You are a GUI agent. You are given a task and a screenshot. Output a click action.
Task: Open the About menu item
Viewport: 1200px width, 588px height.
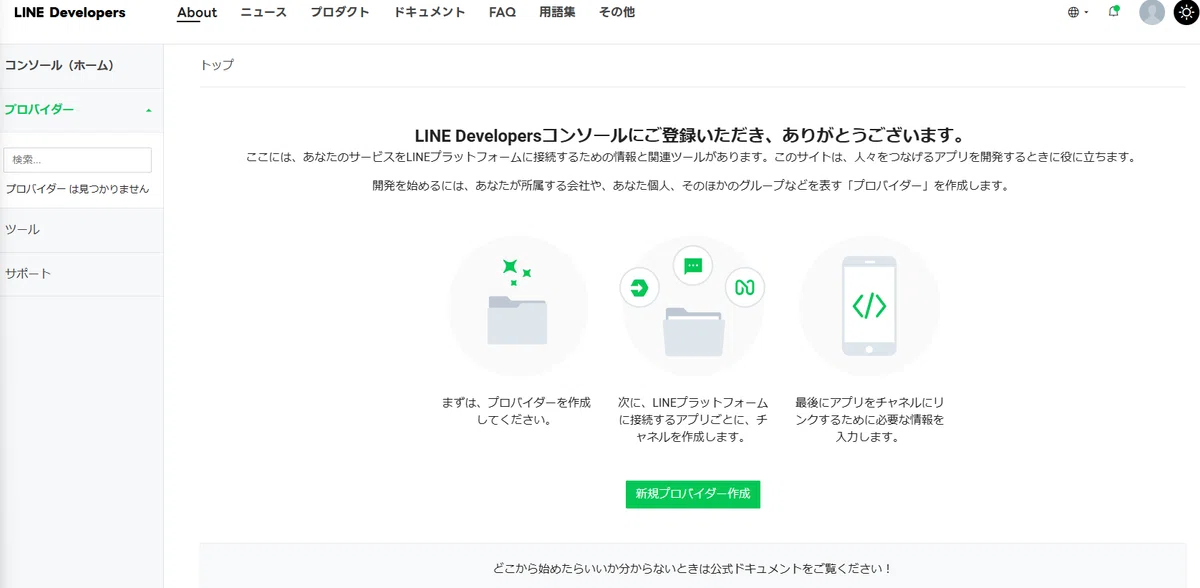[197, 13]
